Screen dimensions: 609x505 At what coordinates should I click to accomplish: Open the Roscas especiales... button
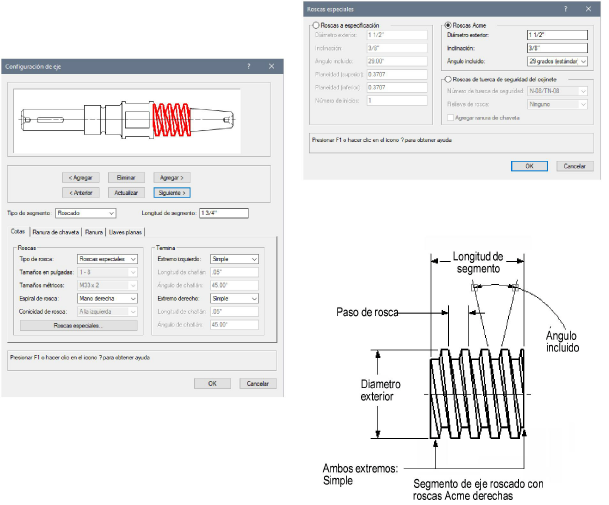click(x=79, y=326)
